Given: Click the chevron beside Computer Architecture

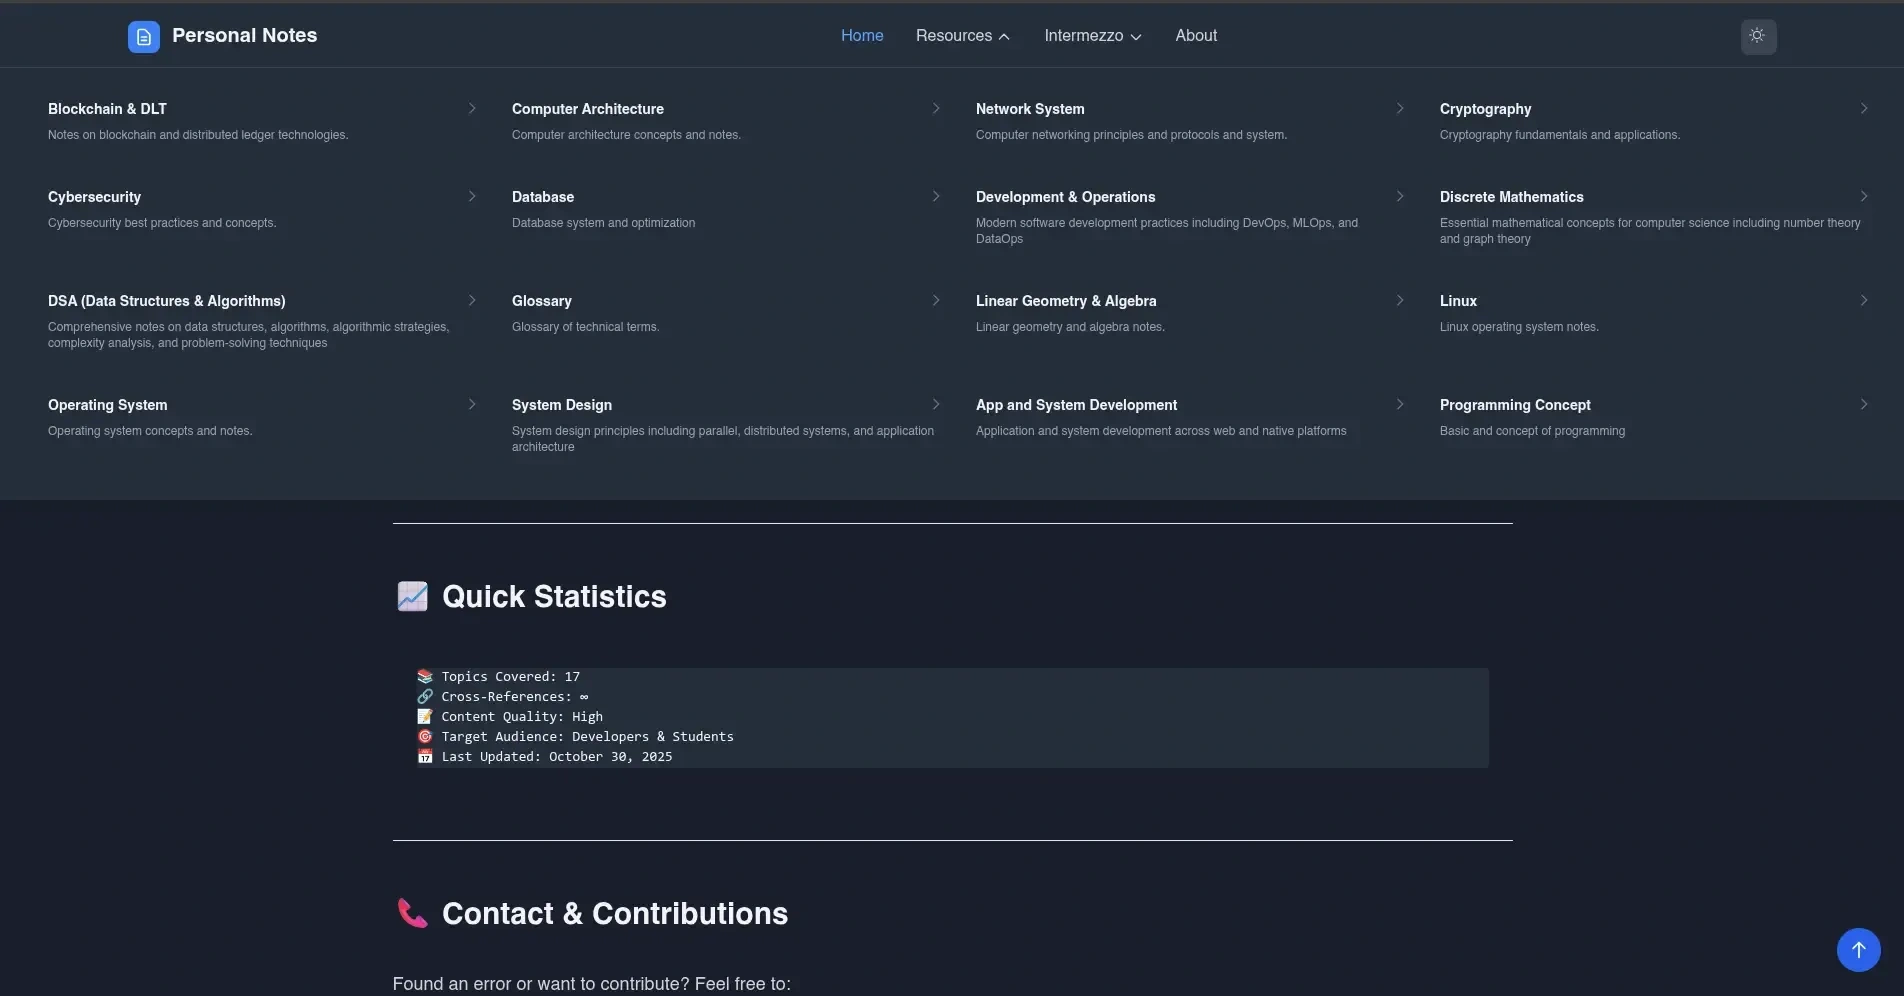Looking at the screenshot, I should 936,108.
